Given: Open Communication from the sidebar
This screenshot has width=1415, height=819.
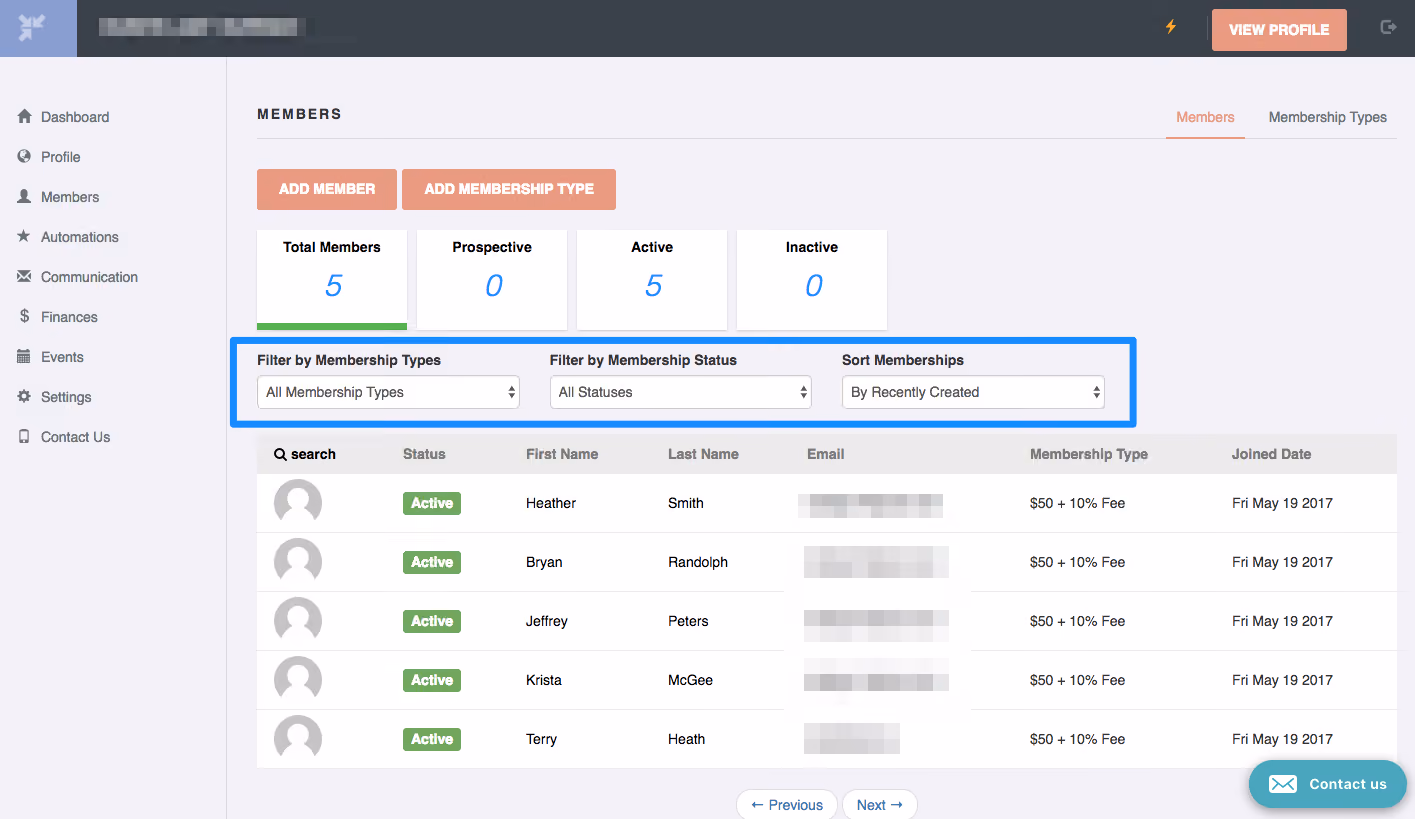Looking at the screenshot, I should [x=90, y=277].
